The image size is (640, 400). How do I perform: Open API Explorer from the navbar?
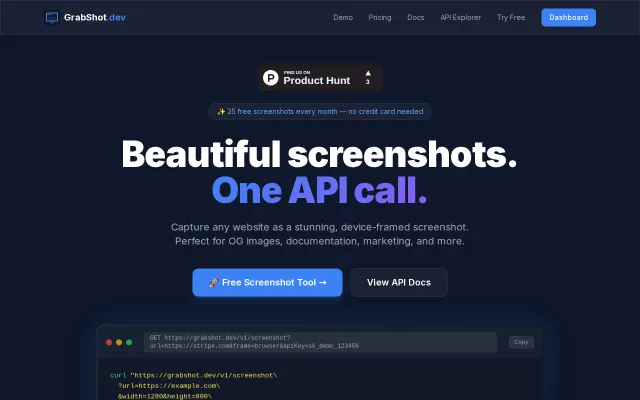460,18
